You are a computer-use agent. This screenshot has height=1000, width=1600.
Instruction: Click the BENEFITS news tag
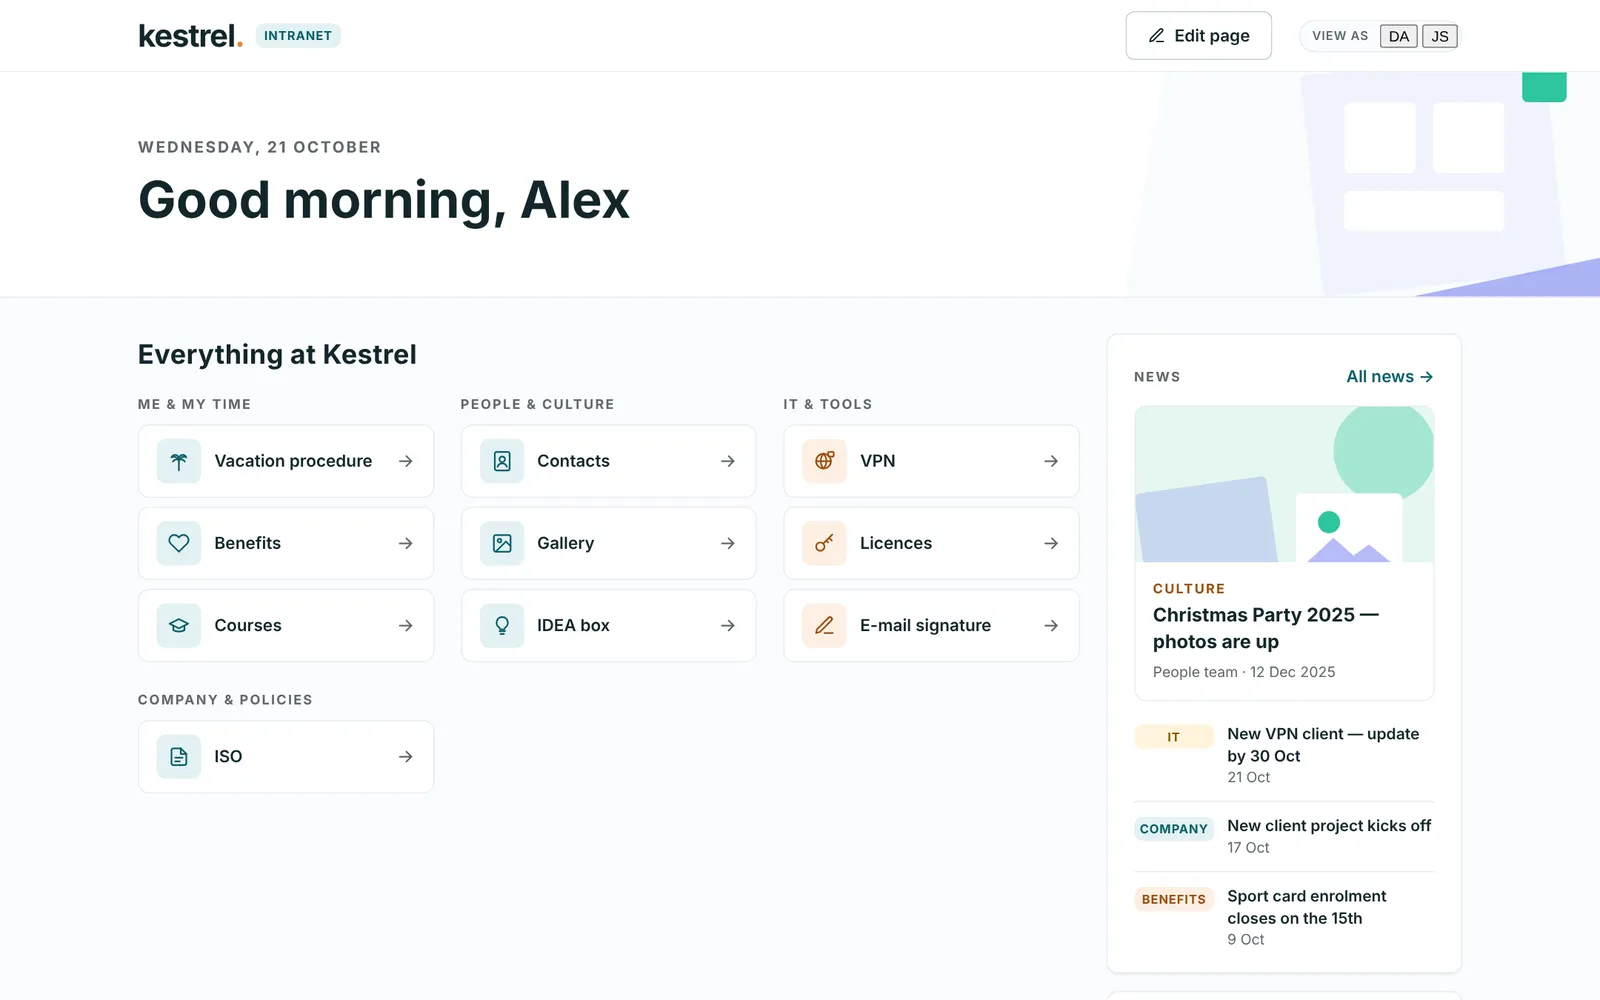(1174, 899)
